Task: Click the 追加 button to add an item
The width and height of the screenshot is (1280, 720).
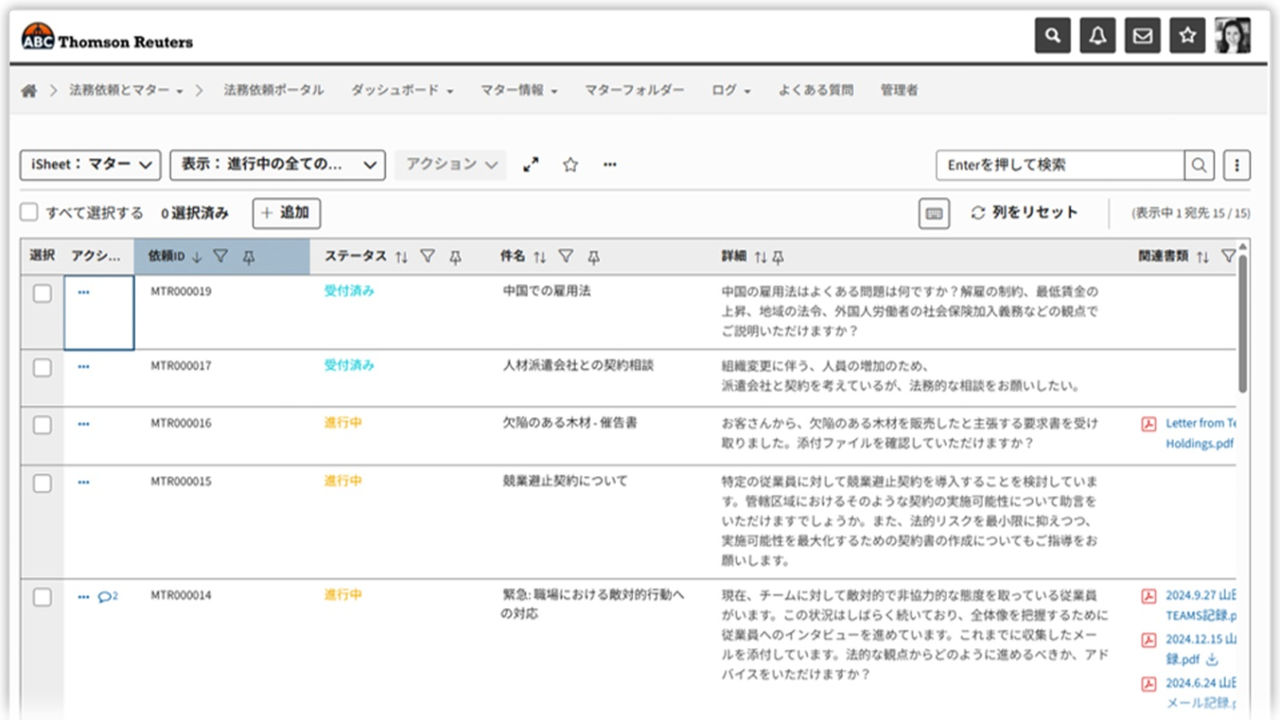Action: (286, 213)
